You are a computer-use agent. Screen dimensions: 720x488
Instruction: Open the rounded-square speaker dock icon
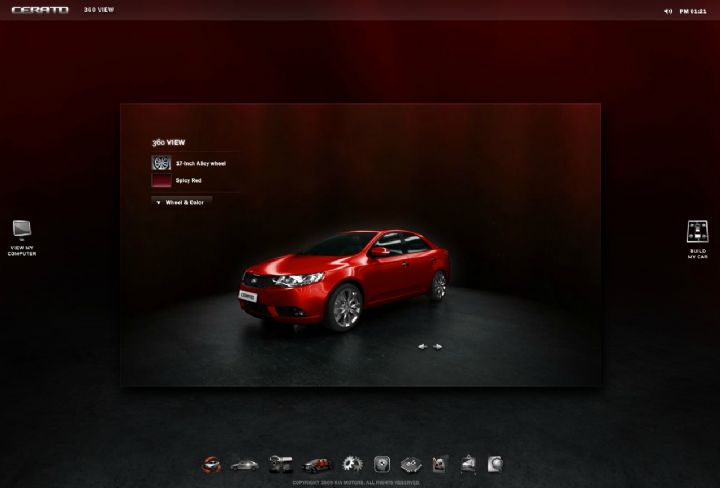tap(382, 464)
